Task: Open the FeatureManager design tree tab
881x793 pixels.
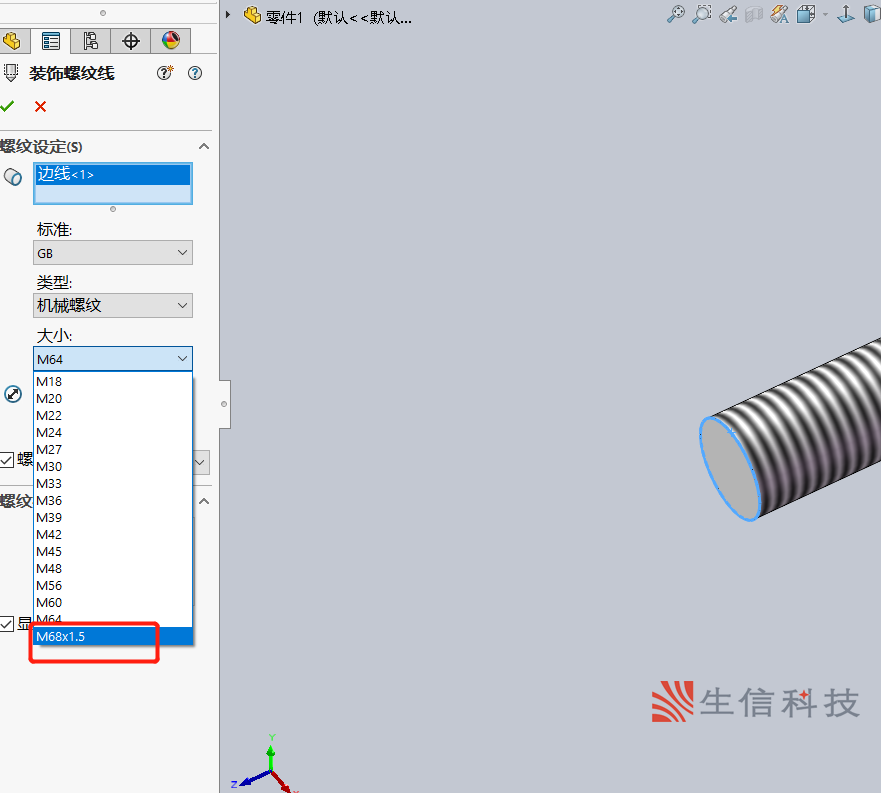Action: (x=12, y=41)
